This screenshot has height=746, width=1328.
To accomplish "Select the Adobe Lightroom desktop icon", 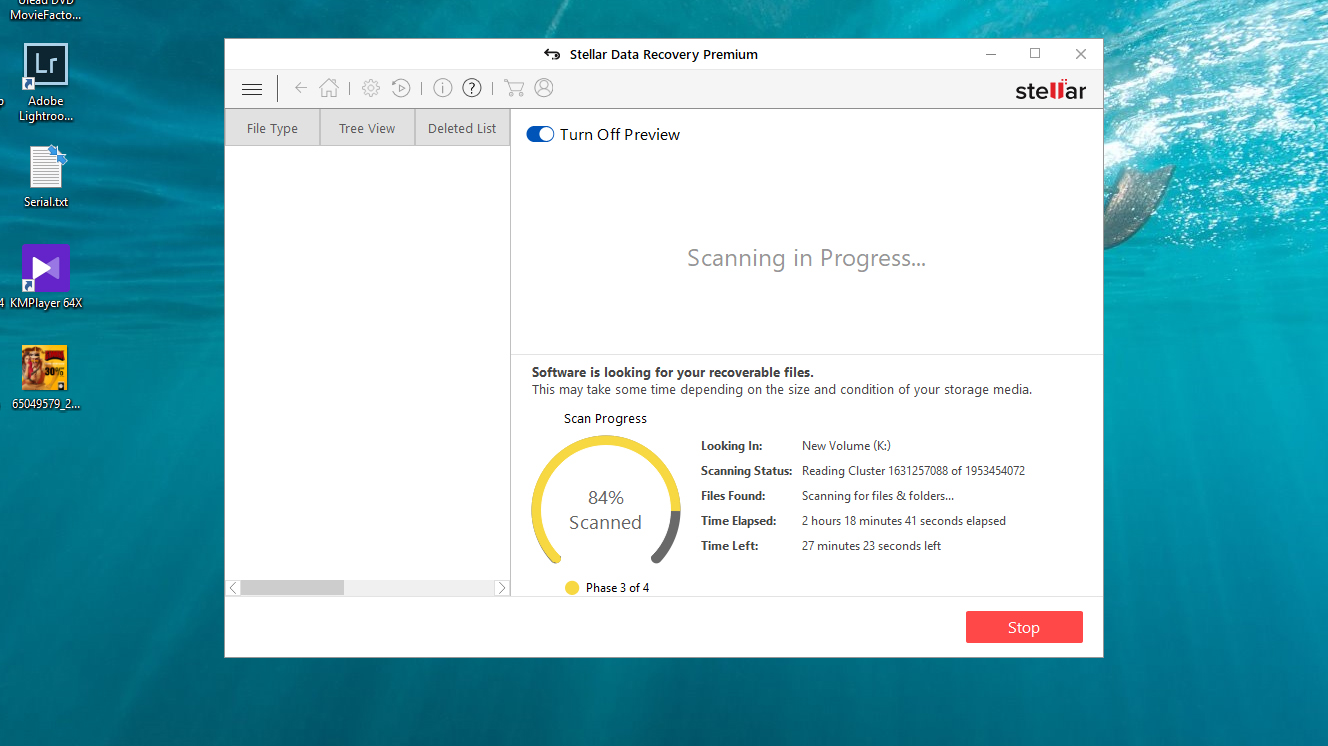I will 46,83.
